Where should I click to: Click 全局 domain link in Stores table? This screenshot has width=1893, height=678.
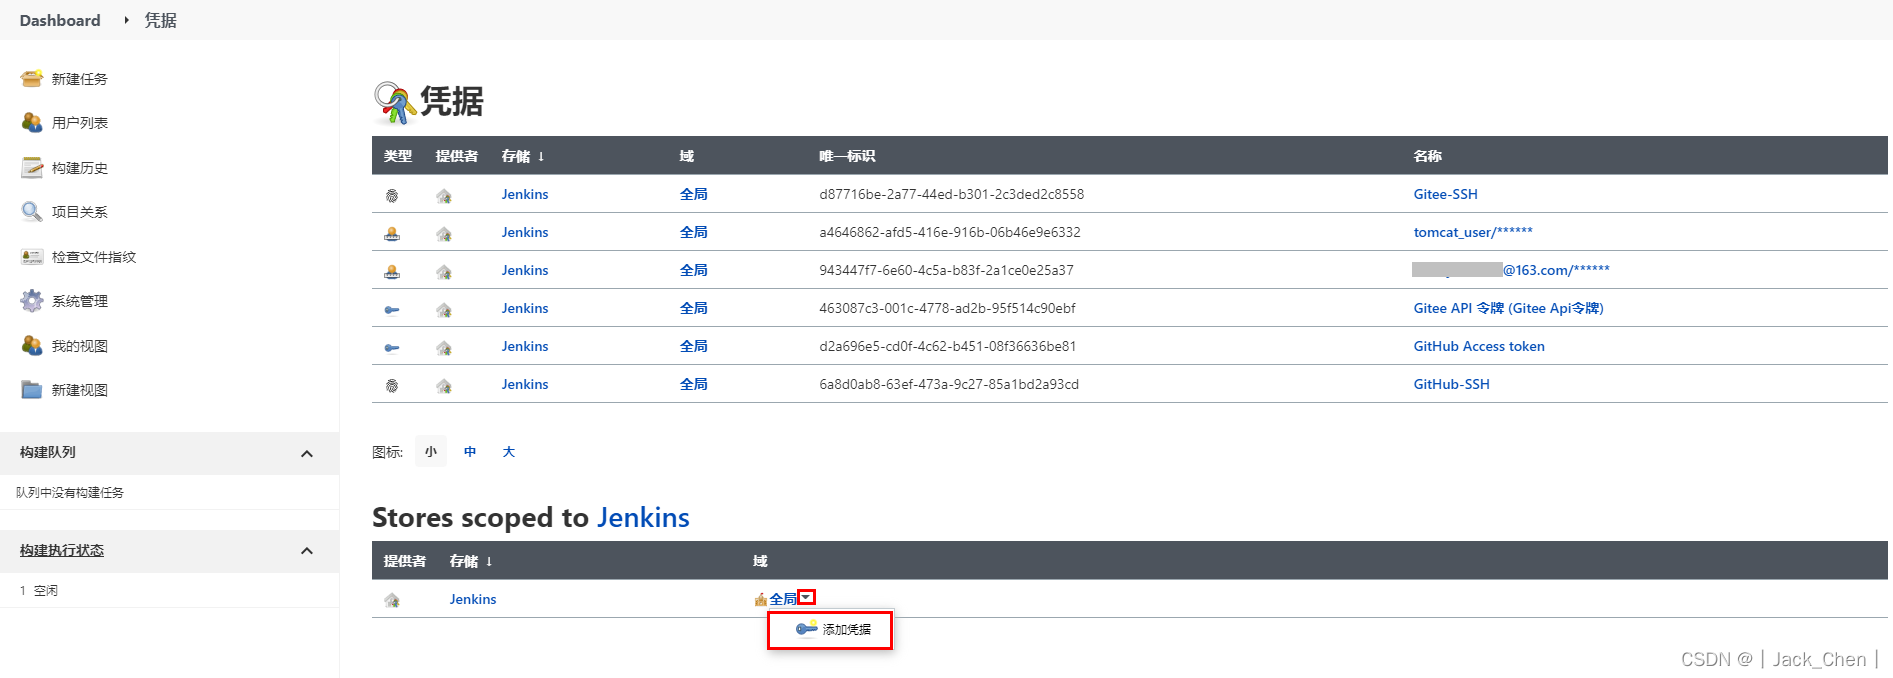click(x=783, y=599)
